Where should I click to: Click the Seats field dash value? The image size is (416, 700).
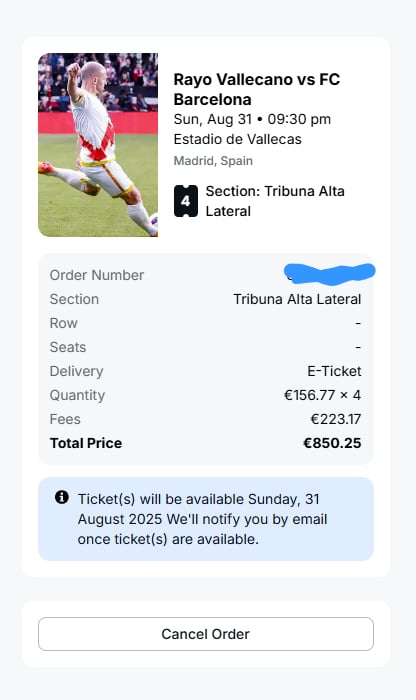click(x=358, y=347)
